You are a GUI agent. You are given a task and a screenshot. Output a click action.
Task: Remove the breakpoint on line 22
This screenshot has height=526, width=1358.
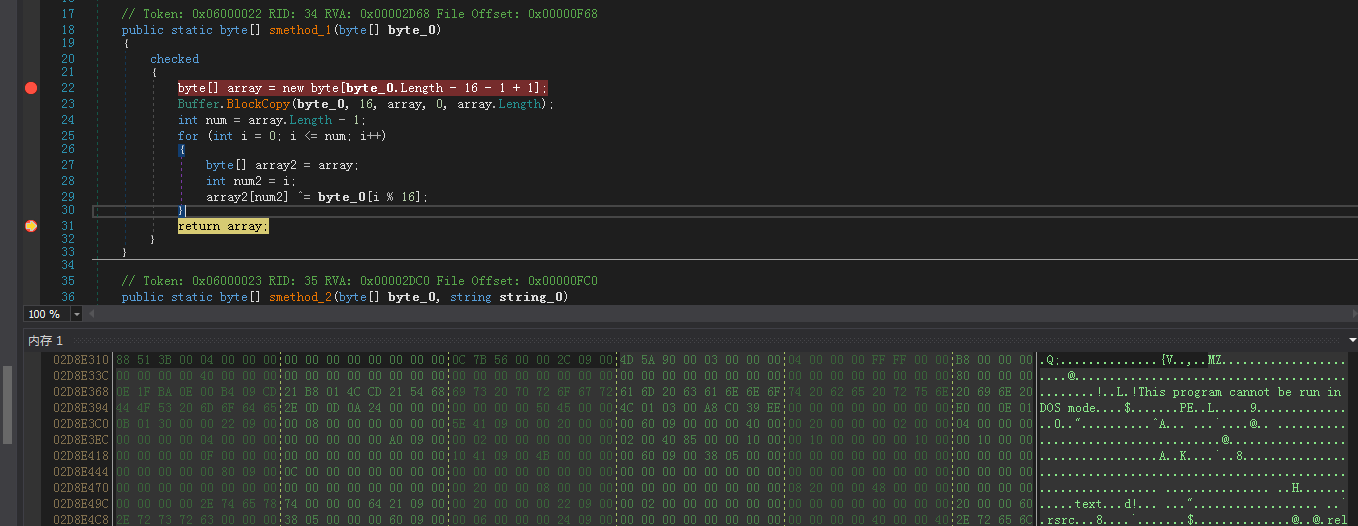(x=31, y=88)
